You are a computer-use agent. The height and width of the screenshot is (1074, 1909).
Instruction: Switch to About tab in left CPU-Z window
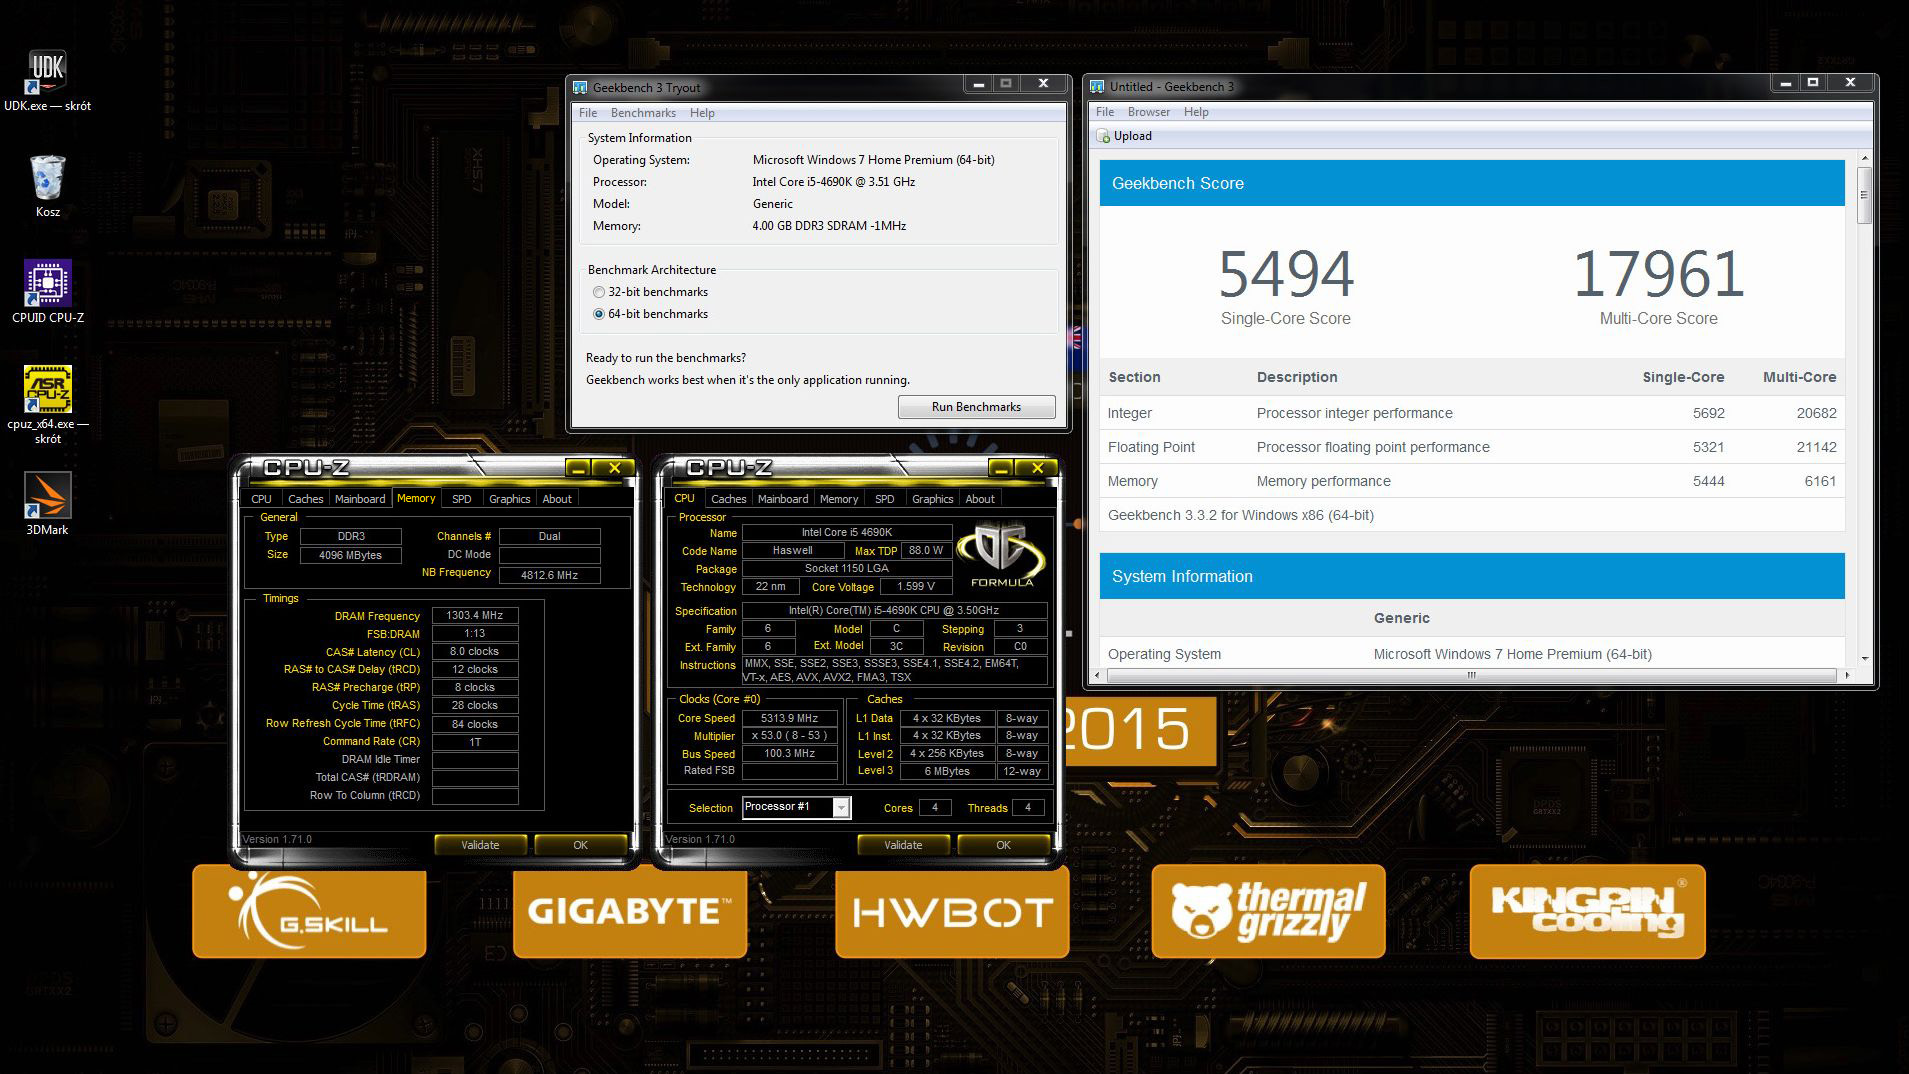557,499
